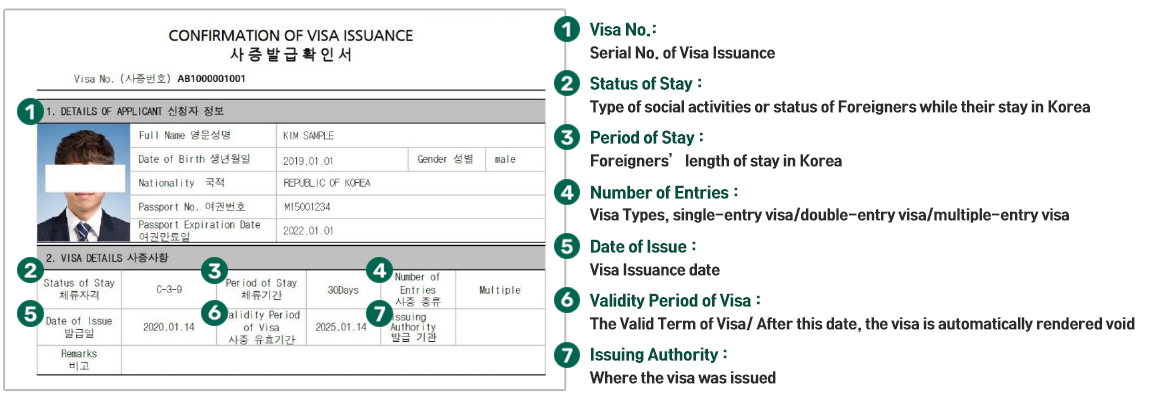Click badge 4 beside the Number of Entries cell
The image size is (1160, 420).
pyautogui.click(x=378, y=270)
